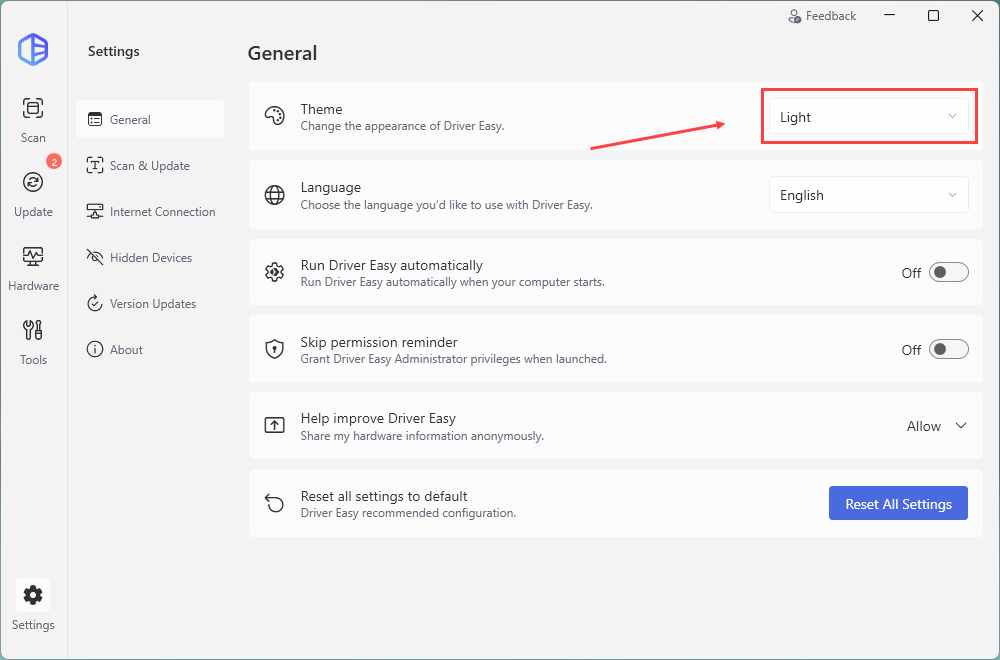Click the Settings gear icon
Viewport: 1000px width, 660px height.
(33, 596)
